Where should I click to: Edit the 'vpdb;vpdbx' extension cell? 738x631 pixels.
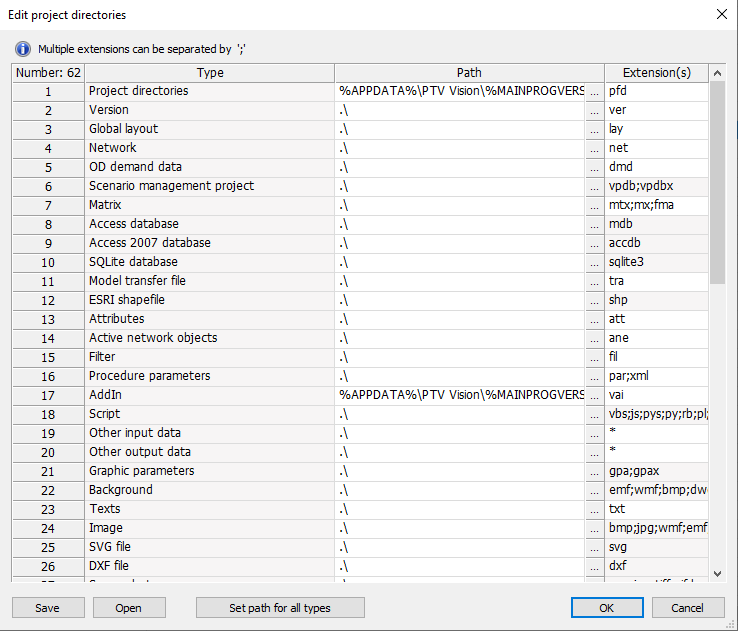[657, 186]
